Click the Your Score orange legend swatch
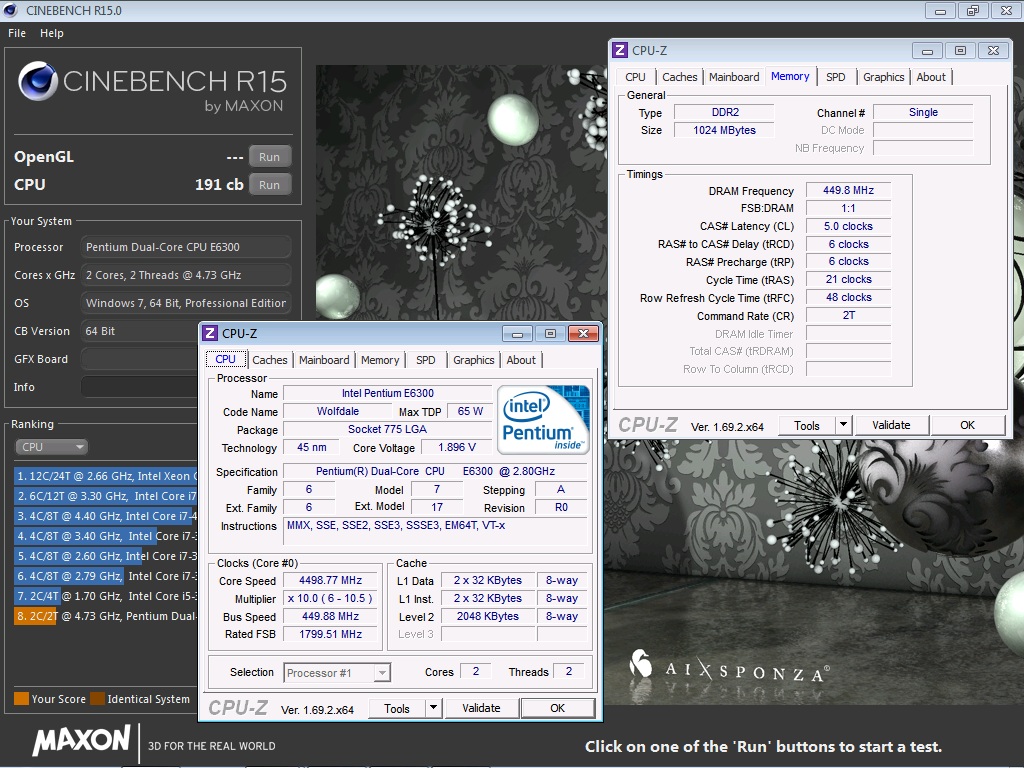This screenshot has height=768, width=1024. [x=22, y=699]
